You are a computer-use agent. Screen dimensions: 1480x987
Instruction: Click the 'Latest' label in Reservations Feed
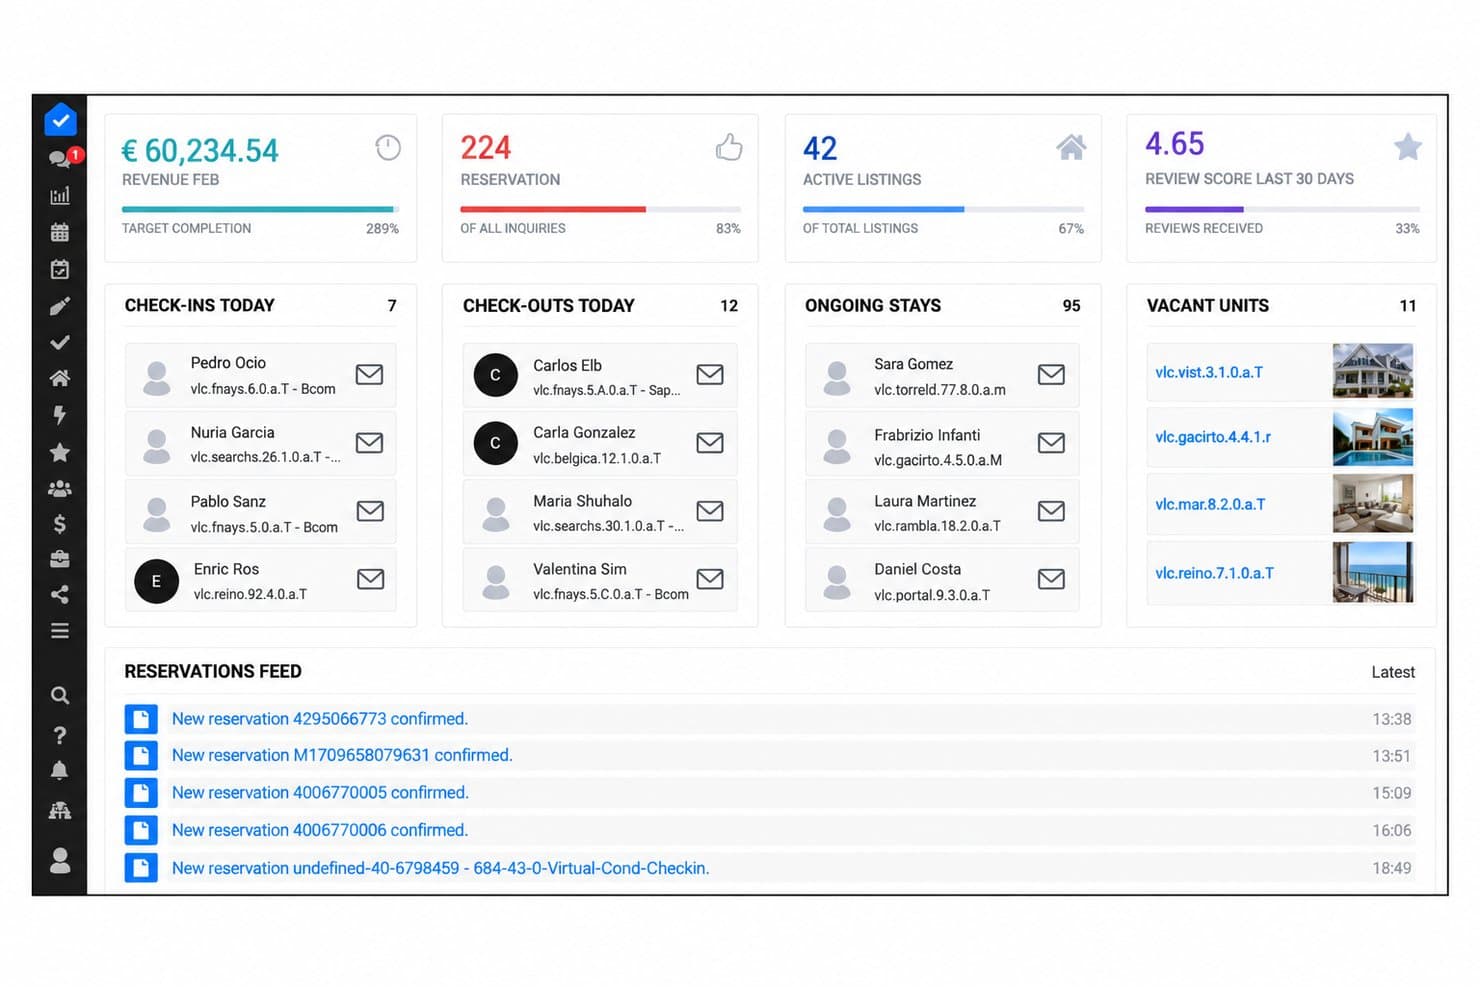click(x=1393, y=672)
